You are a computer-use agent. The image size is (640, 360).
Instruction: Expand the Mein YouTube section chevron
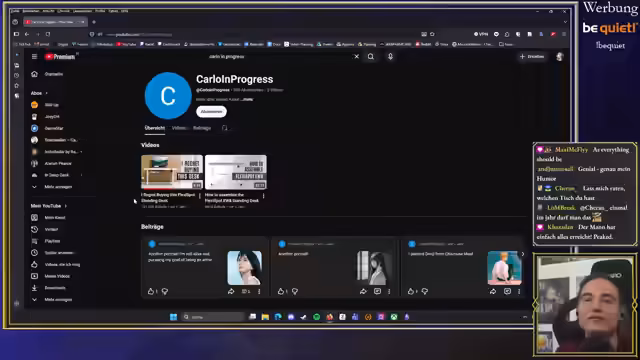tap(66, 206)
